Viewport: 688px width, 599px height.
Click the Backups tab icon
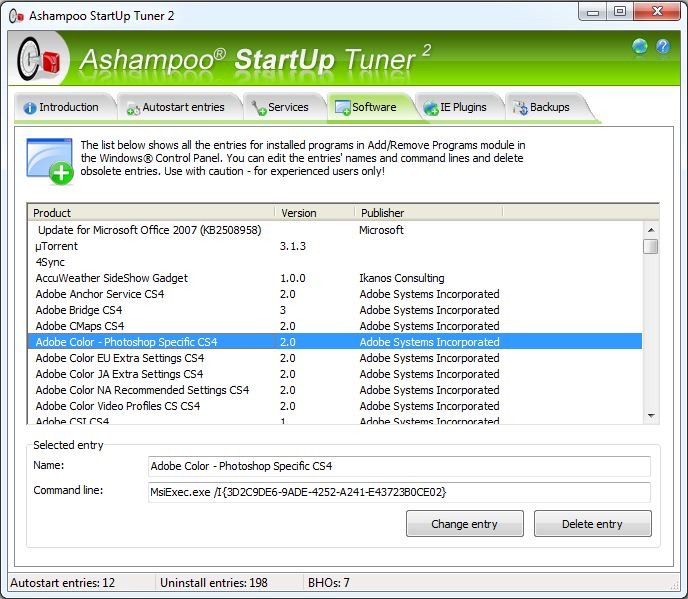(520, 108)
